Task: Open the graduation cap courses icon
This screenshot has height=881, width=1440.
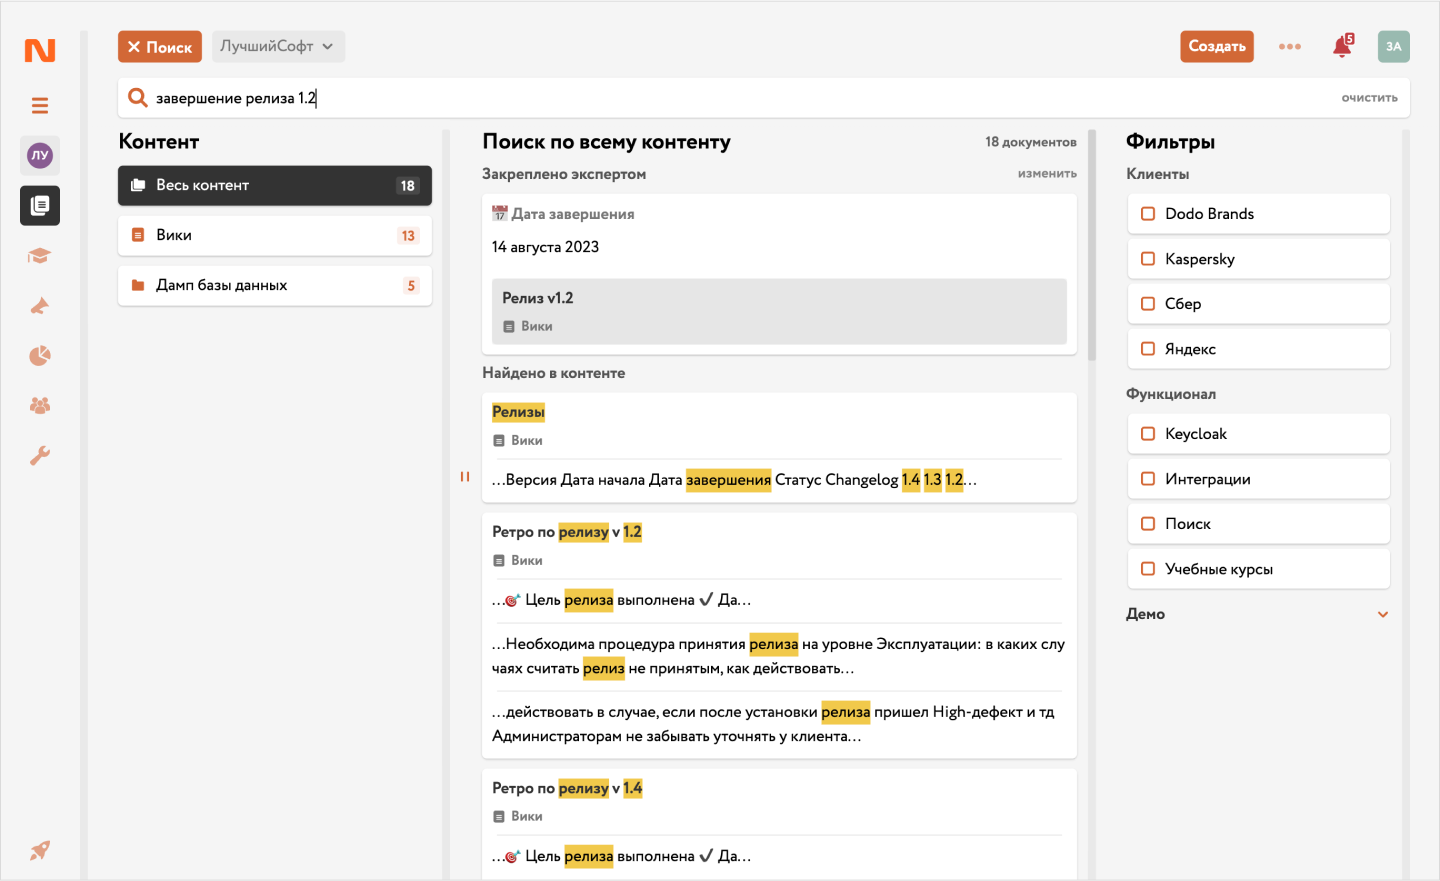Action: (40, 256)
